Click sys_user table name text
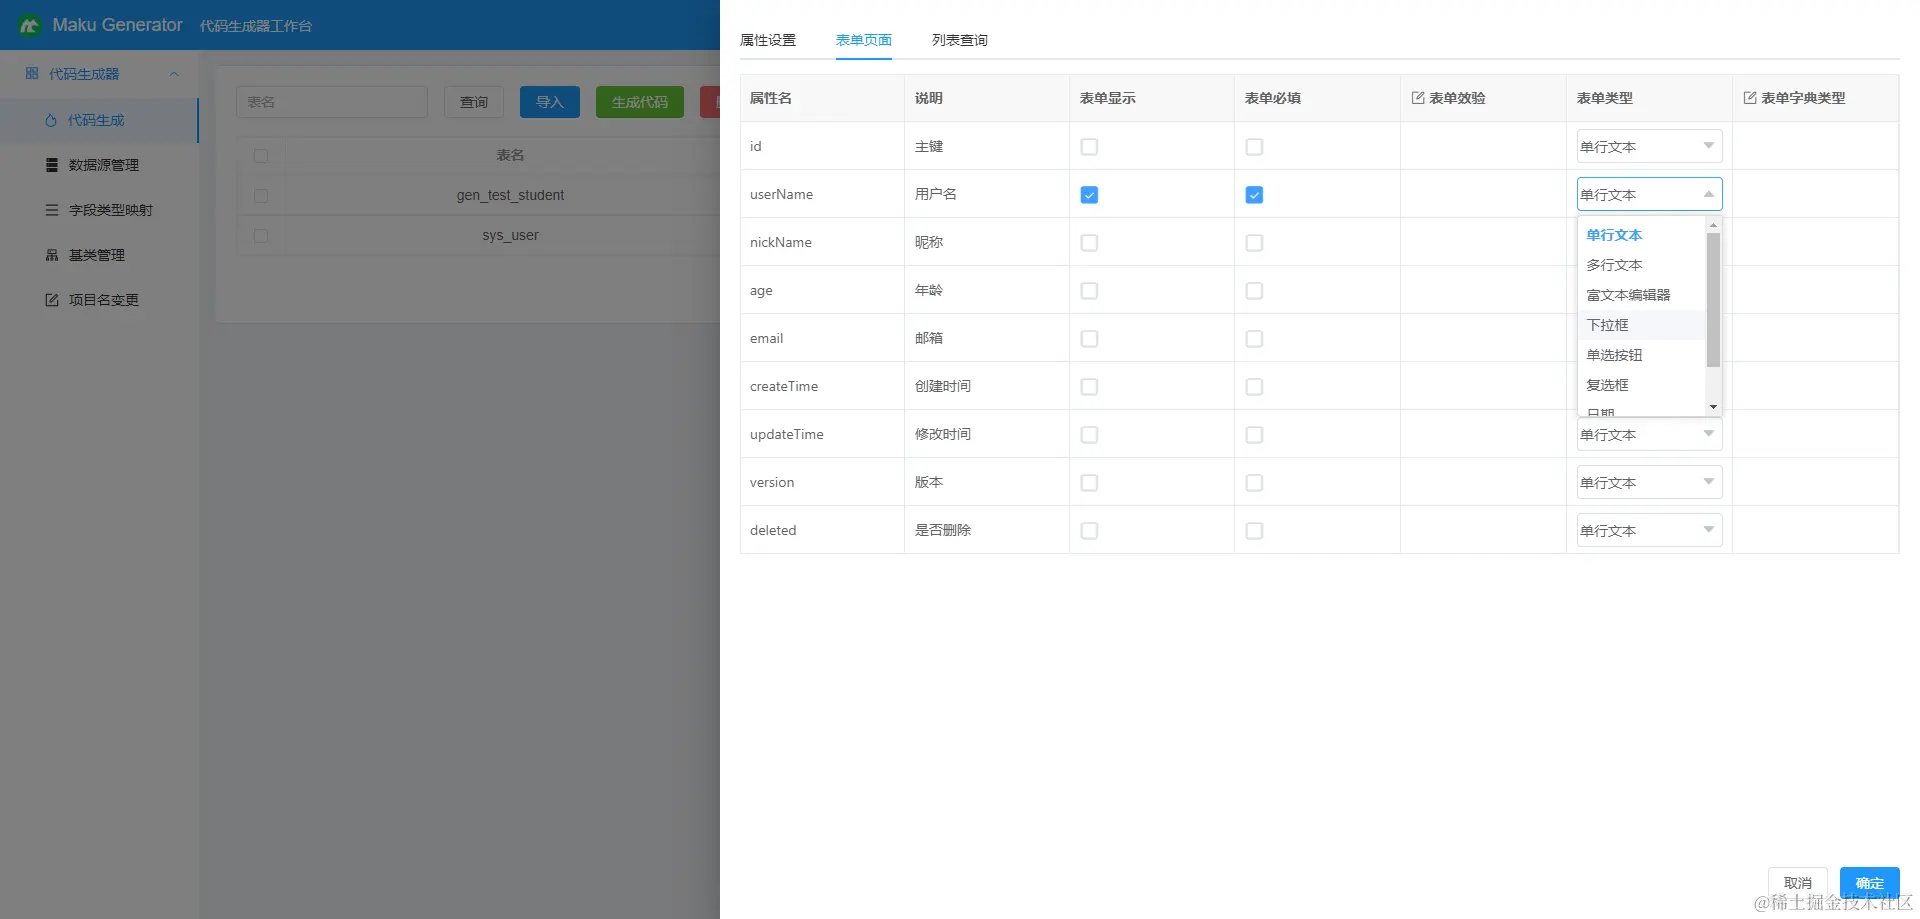This screenshot has width=1920, height=919. coord(510,235)
